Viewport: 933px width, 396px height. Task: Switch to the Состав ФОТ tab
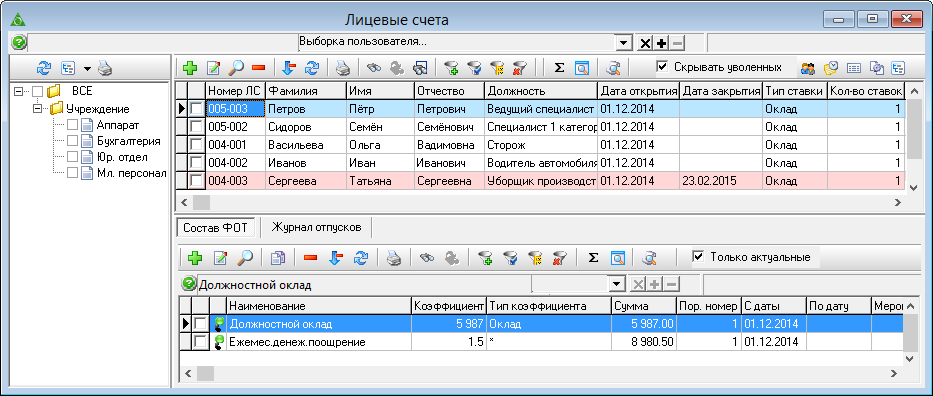pyautogui.click(x=215, y=227)
